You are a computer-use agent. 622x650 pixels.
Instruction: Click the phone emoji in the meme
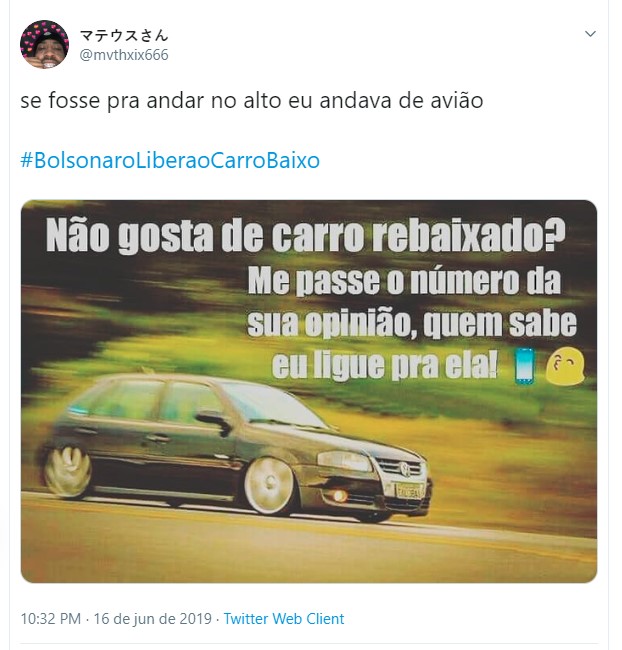[x=525, y=366]
